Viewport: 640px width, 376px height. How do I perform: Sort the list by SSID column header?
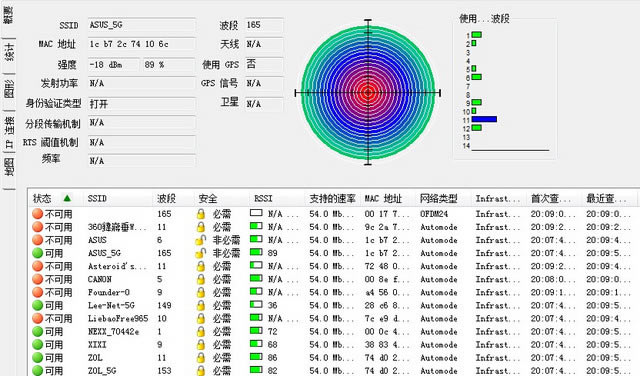click(x=97, y=198)
